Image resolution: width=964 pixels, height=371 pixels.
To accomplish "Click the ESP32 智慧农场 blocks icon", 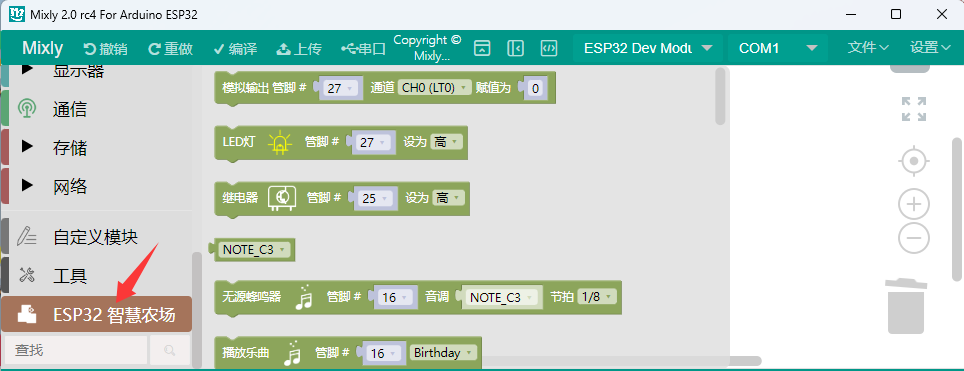I will [26, 314].
